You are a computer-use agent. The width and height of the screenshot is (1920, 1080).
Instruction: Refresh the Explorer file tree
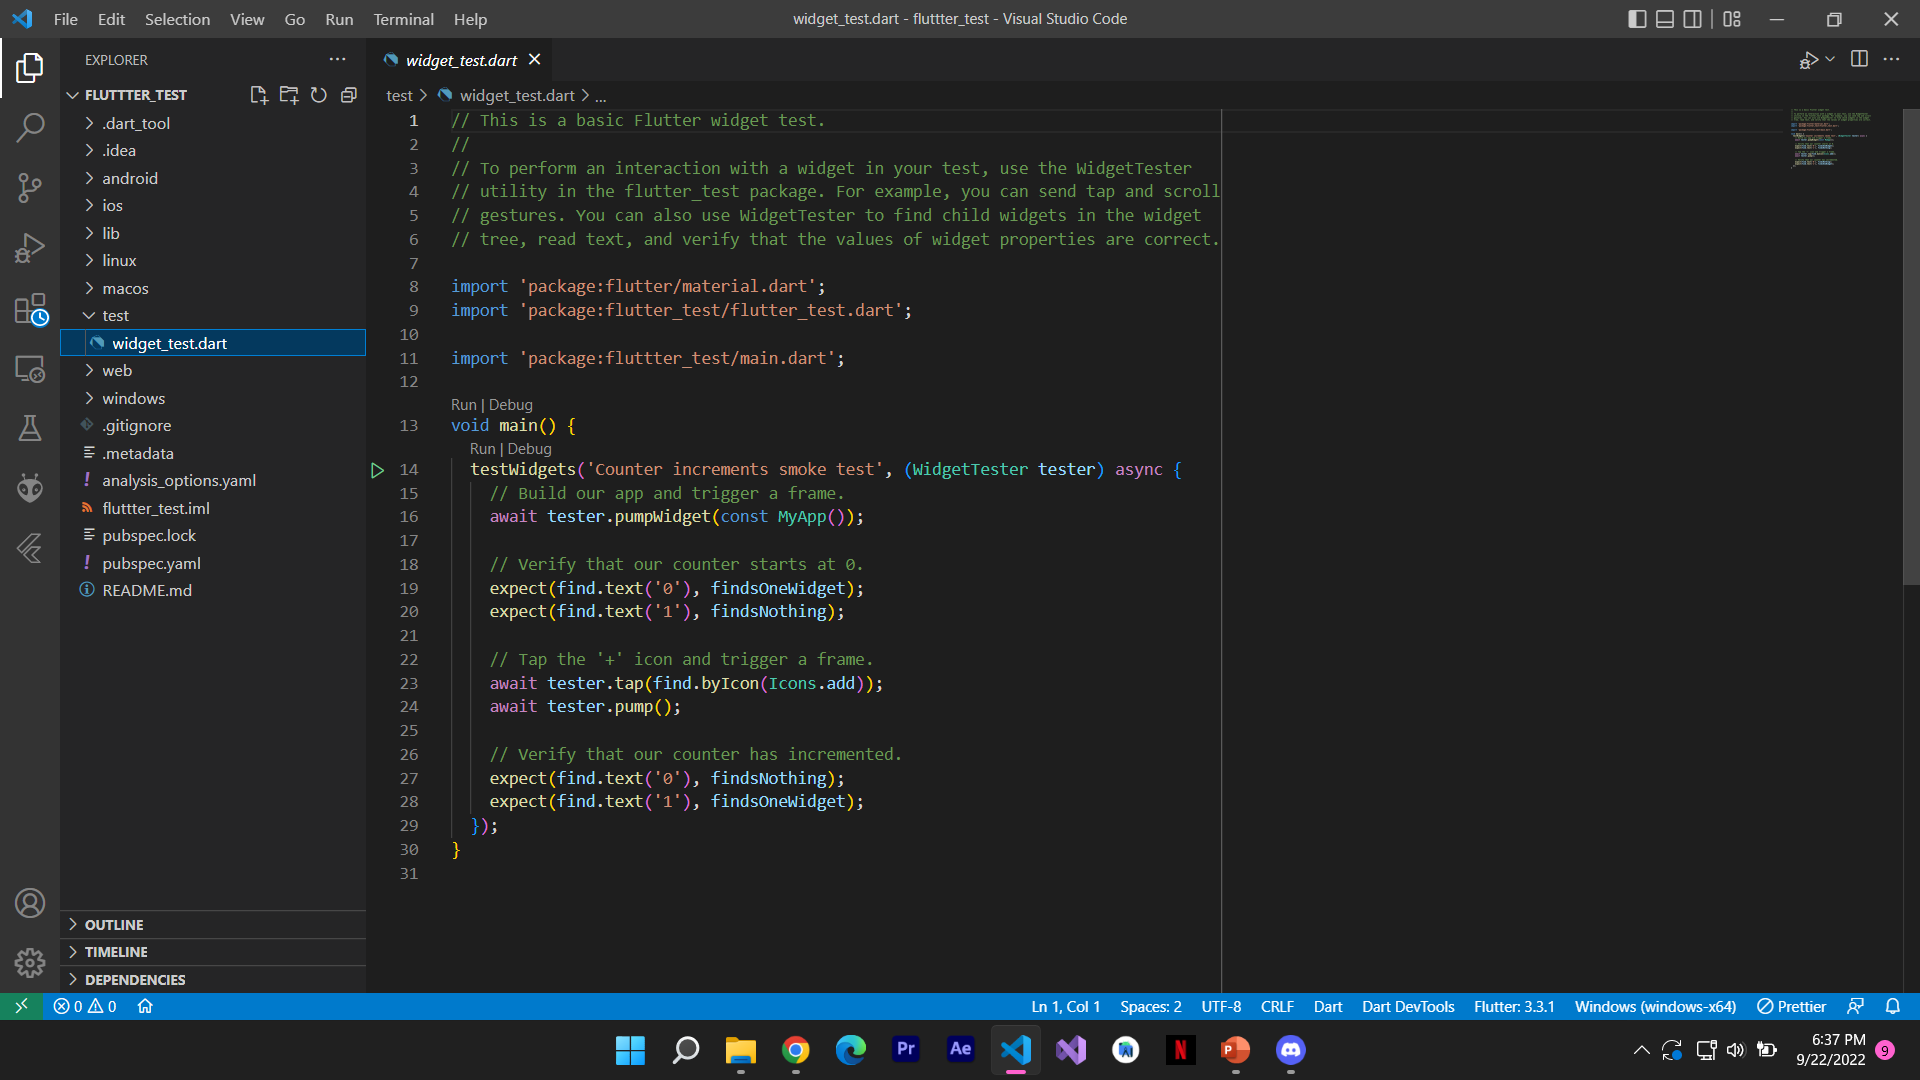click(318, 95)
